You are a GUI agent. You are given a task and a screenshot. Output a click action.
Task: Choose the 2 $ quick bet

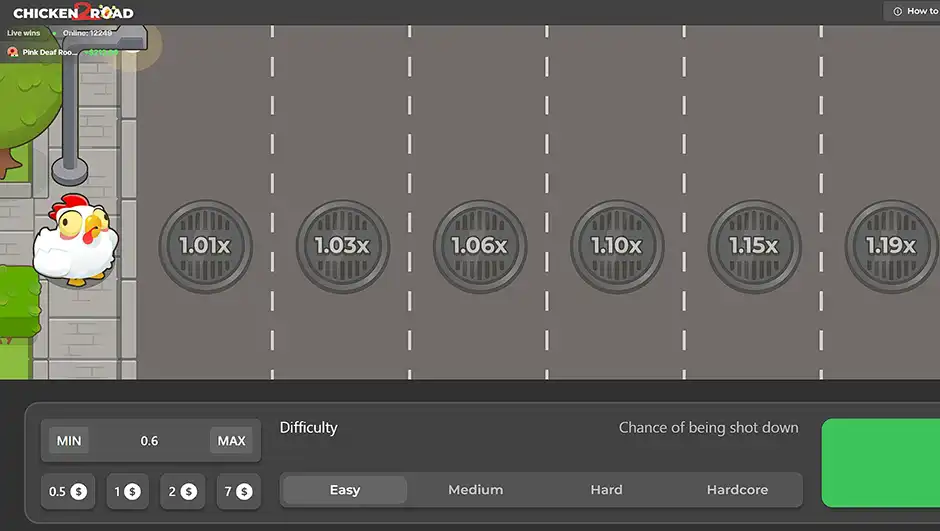(182, 491)
